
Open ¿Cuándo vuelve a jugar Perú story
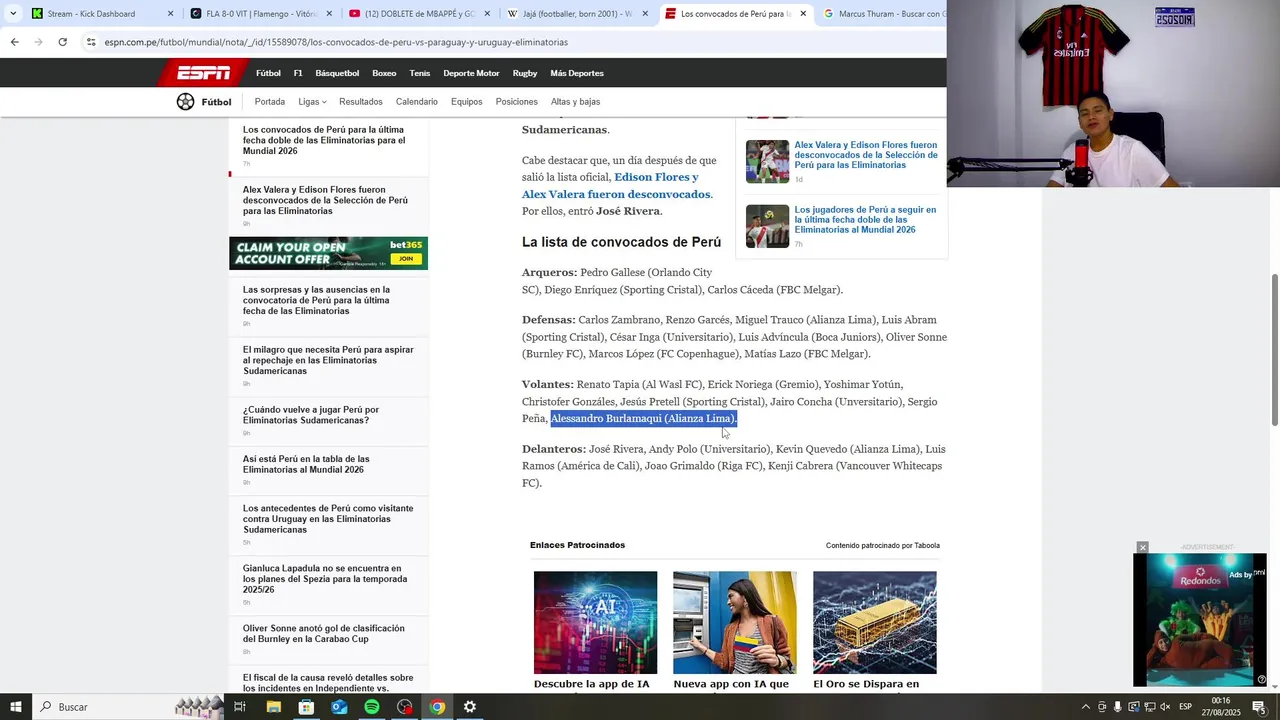311,415
